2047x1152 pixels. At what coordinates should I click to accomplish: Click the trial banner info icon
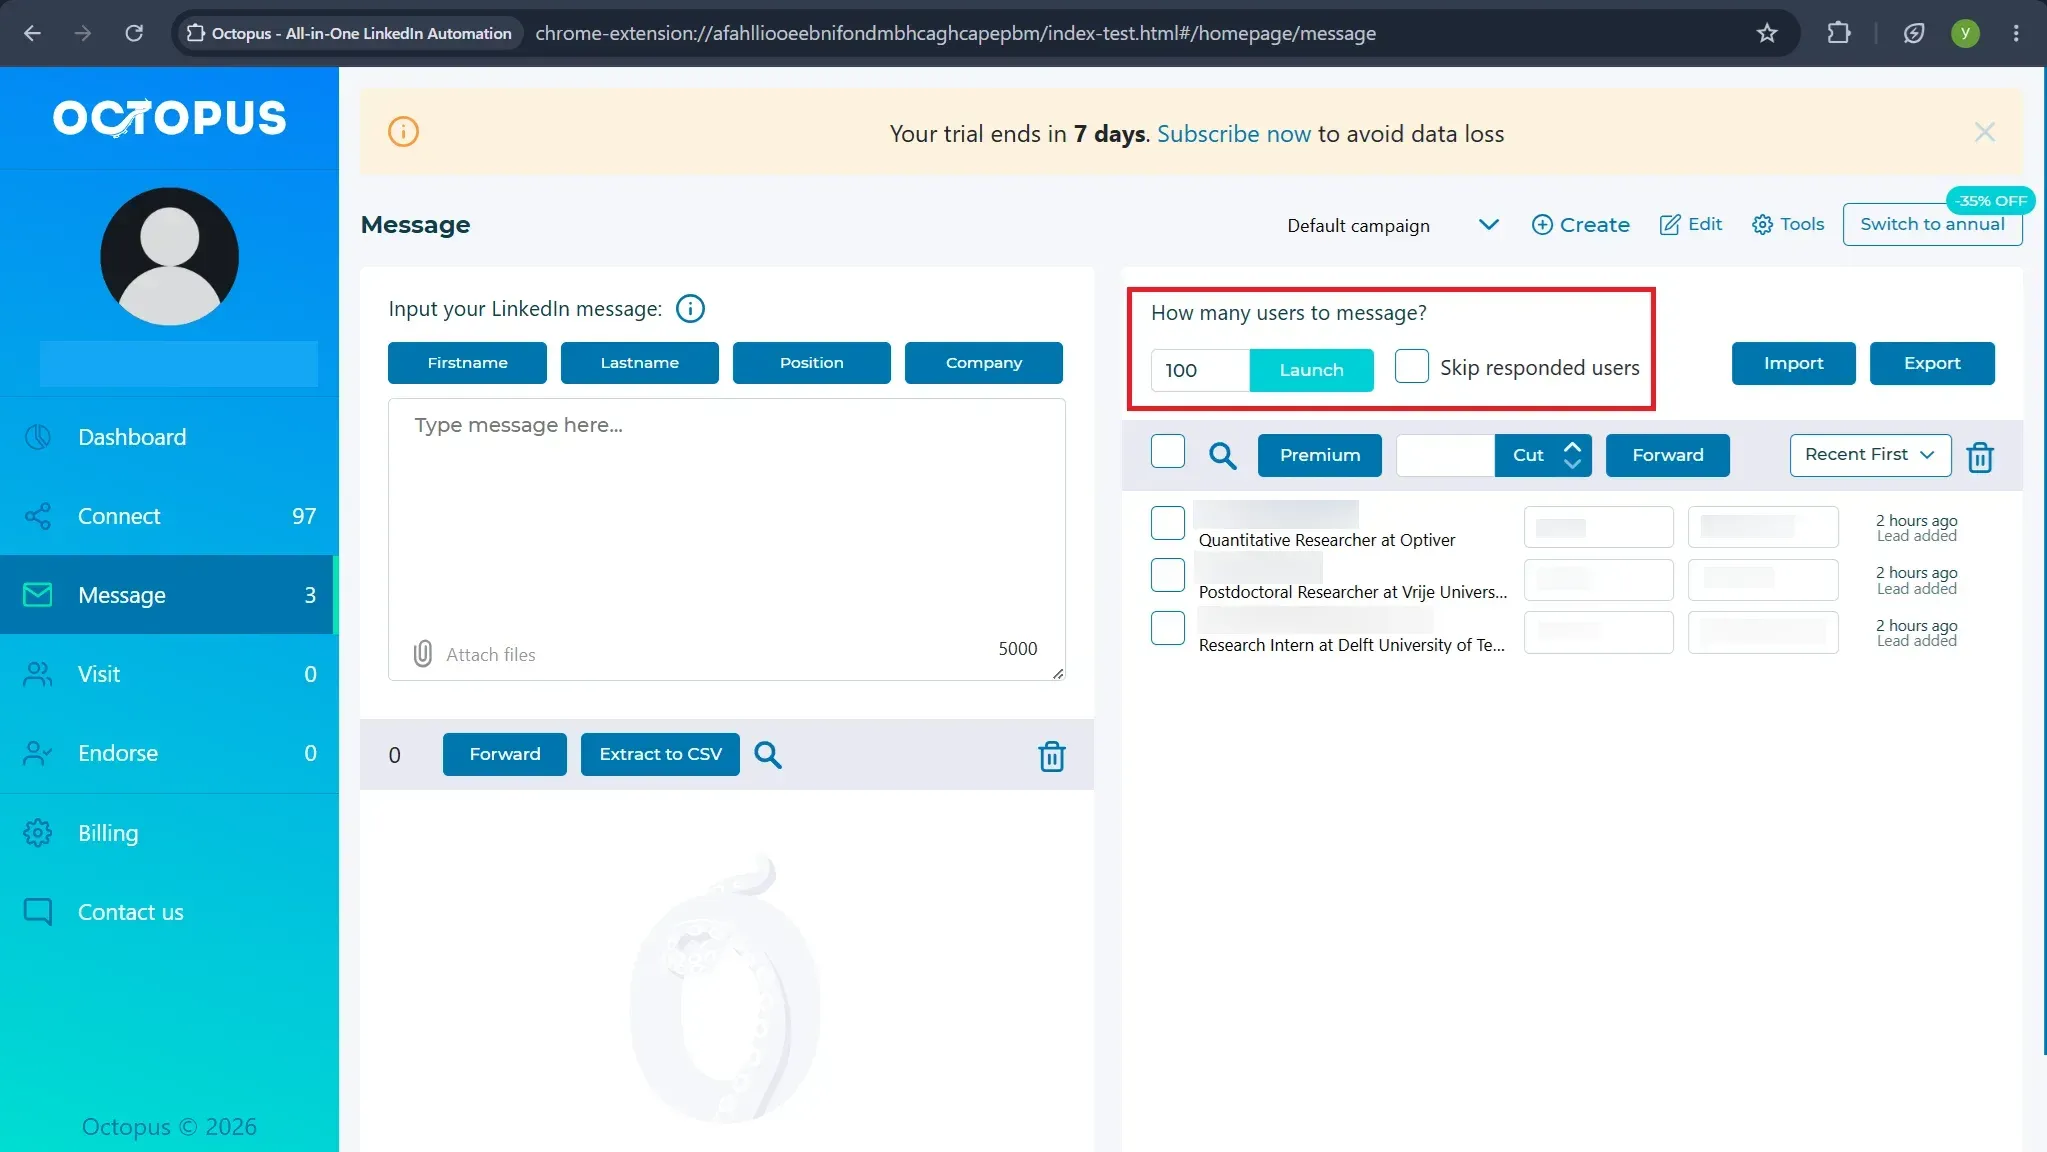(403, 132)
